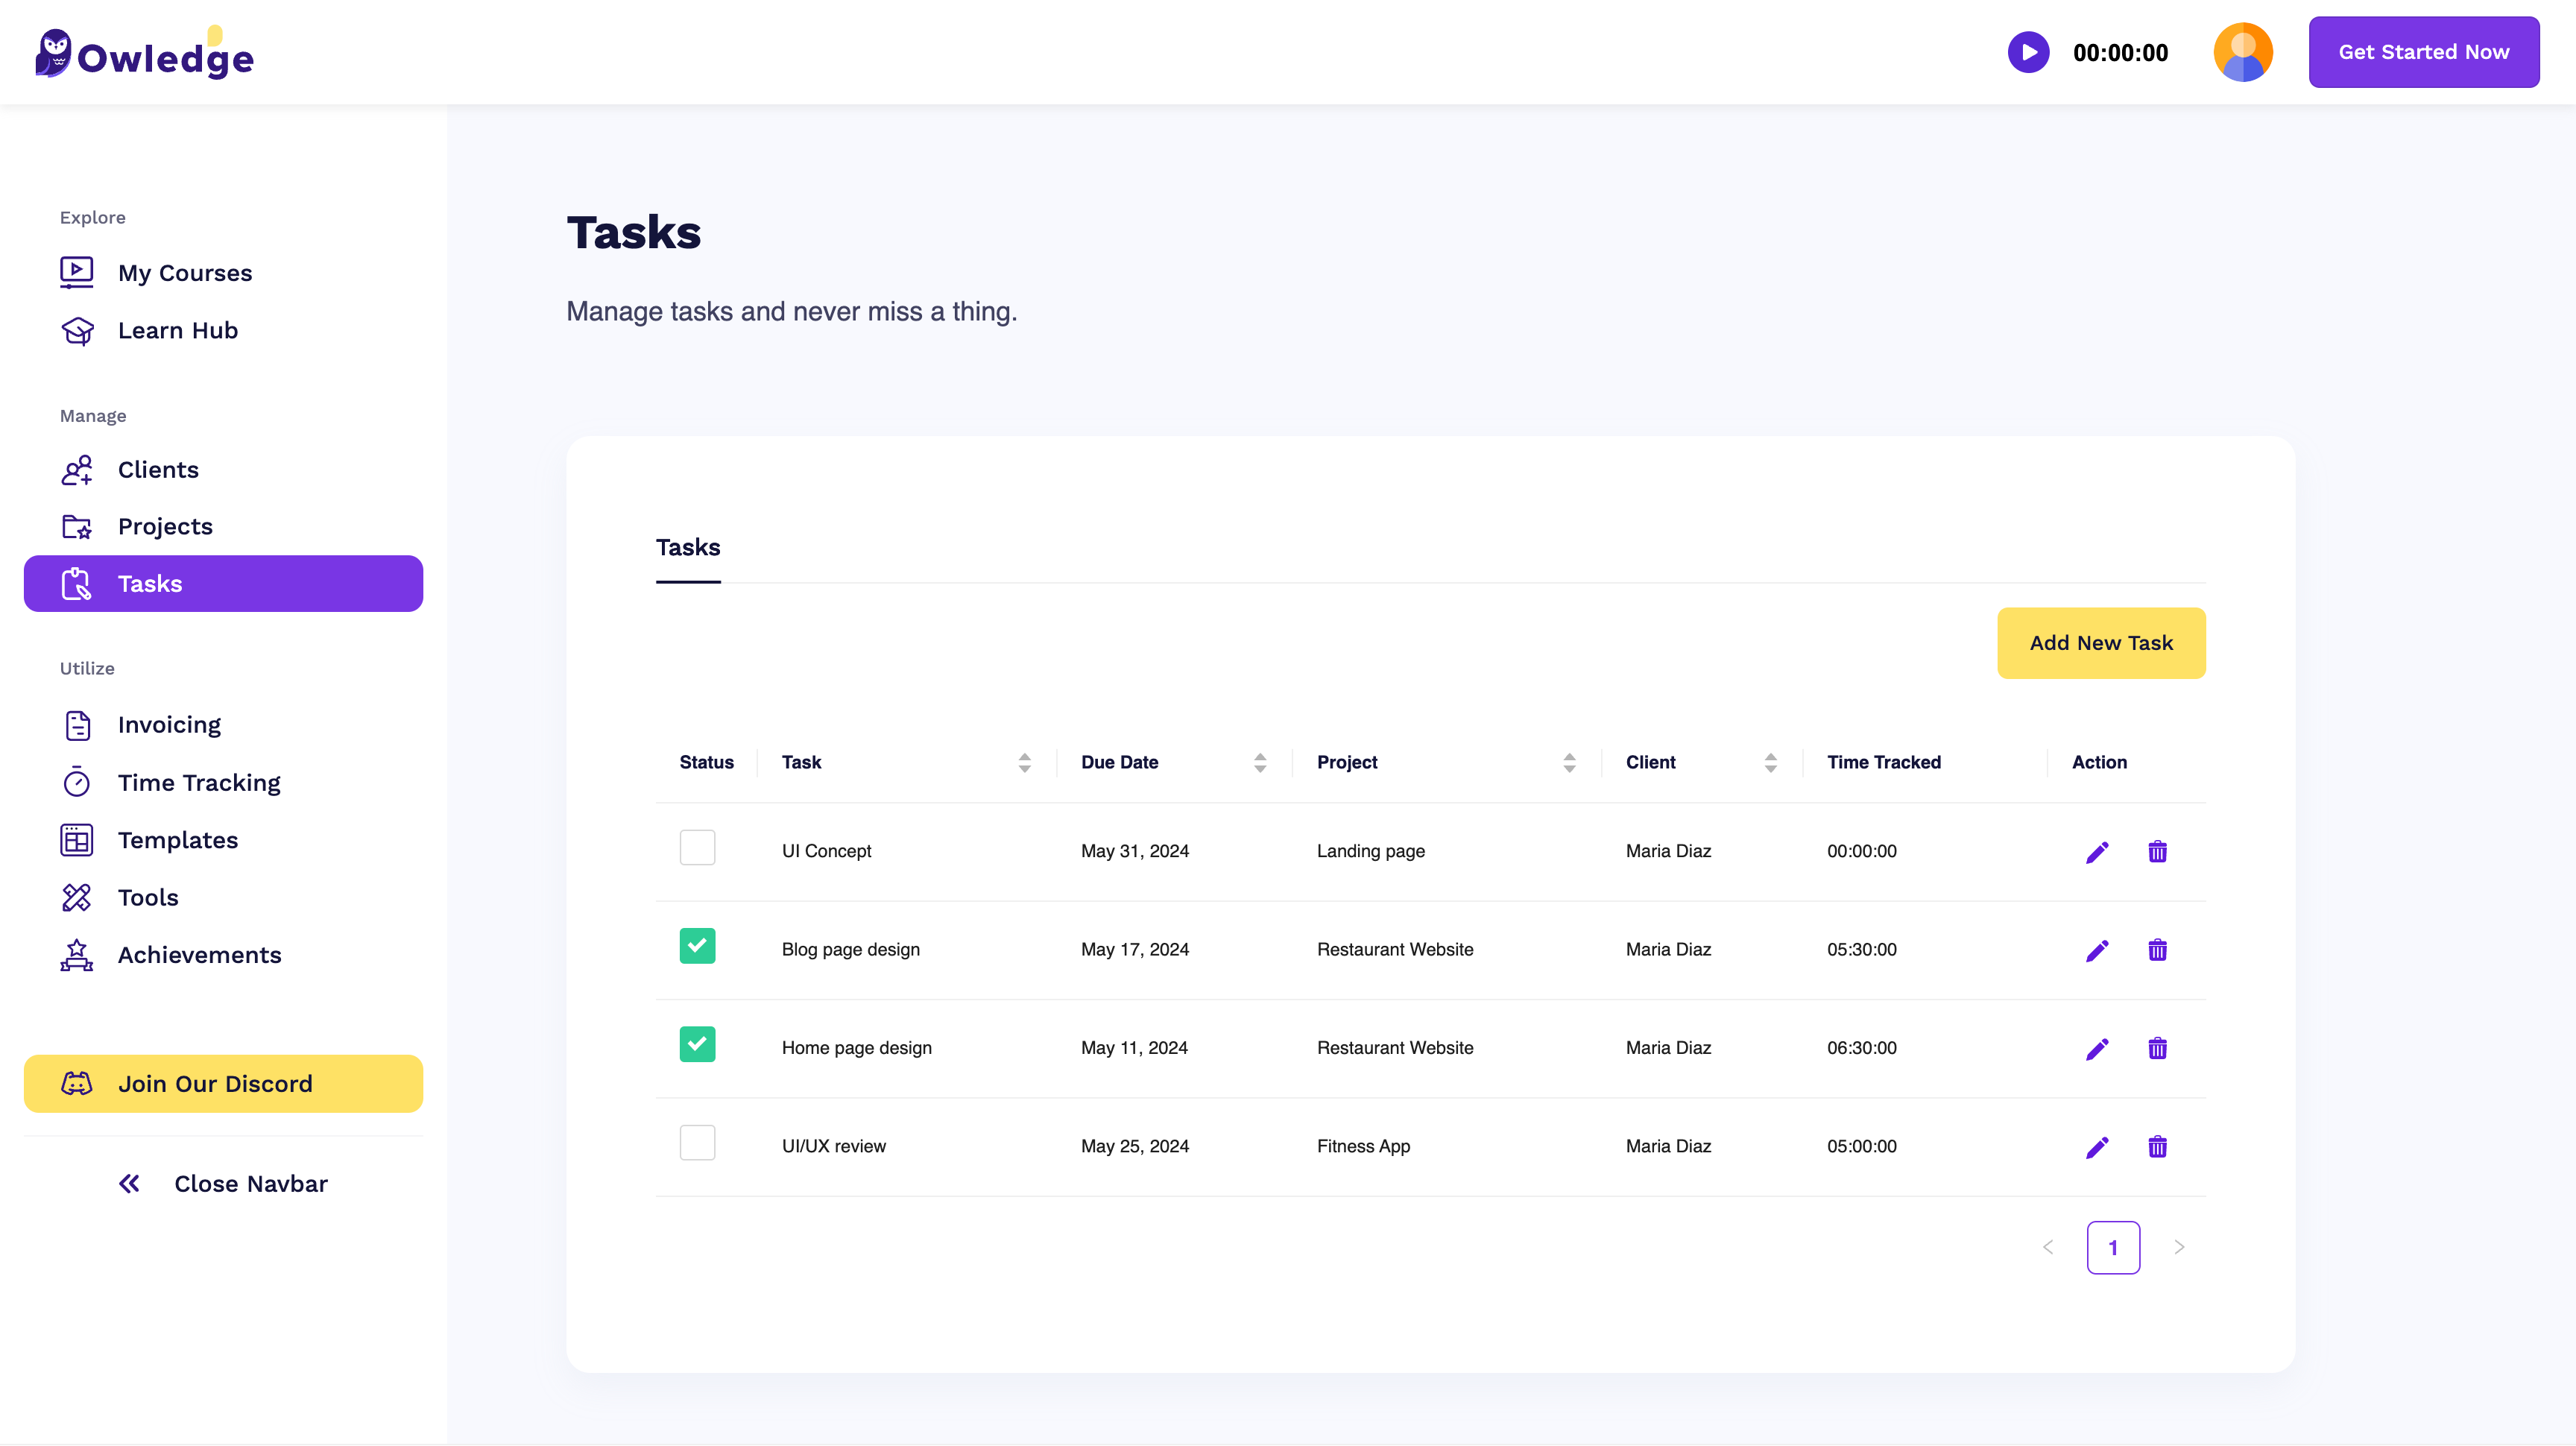Mark UI/UX review as complete

click(697, 1143)
